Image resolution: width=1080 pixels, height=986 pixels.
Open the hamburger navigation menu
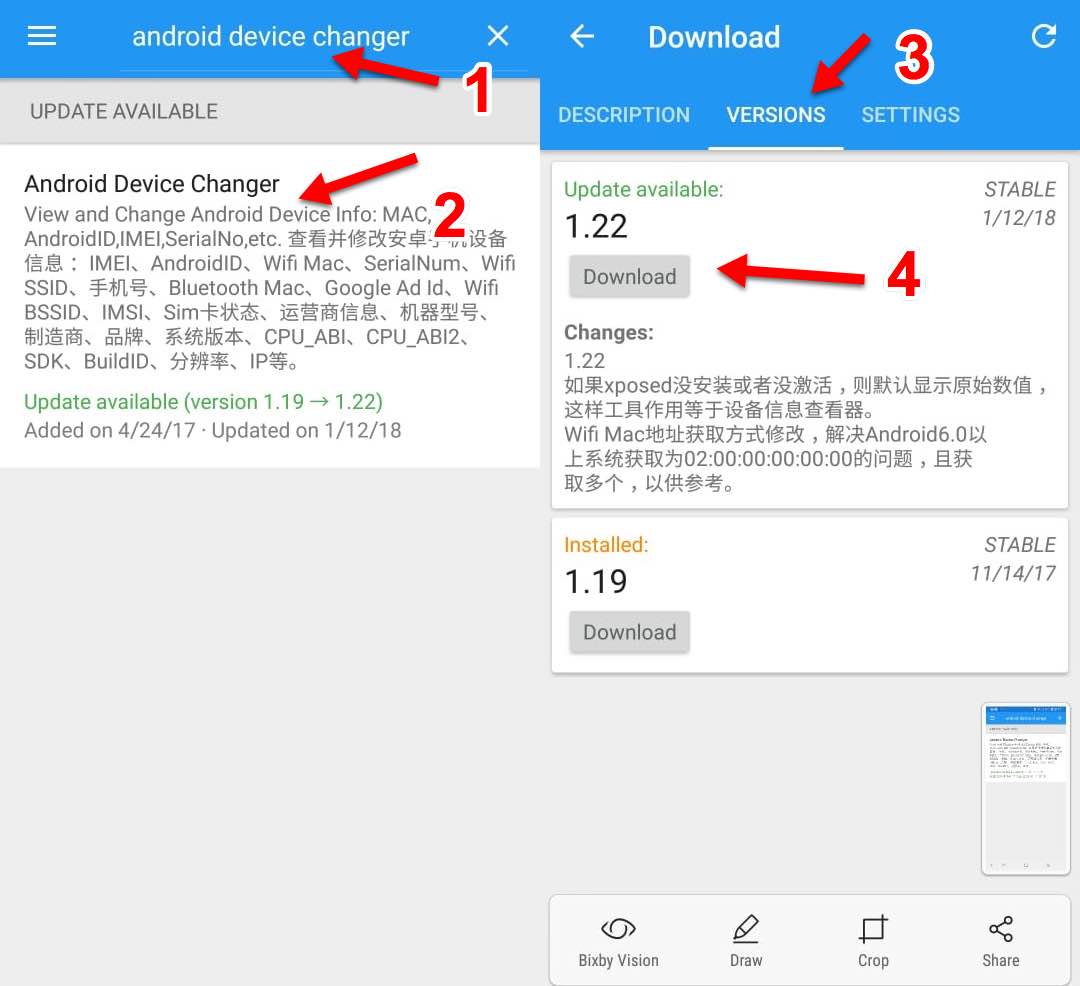click(41, 36)
